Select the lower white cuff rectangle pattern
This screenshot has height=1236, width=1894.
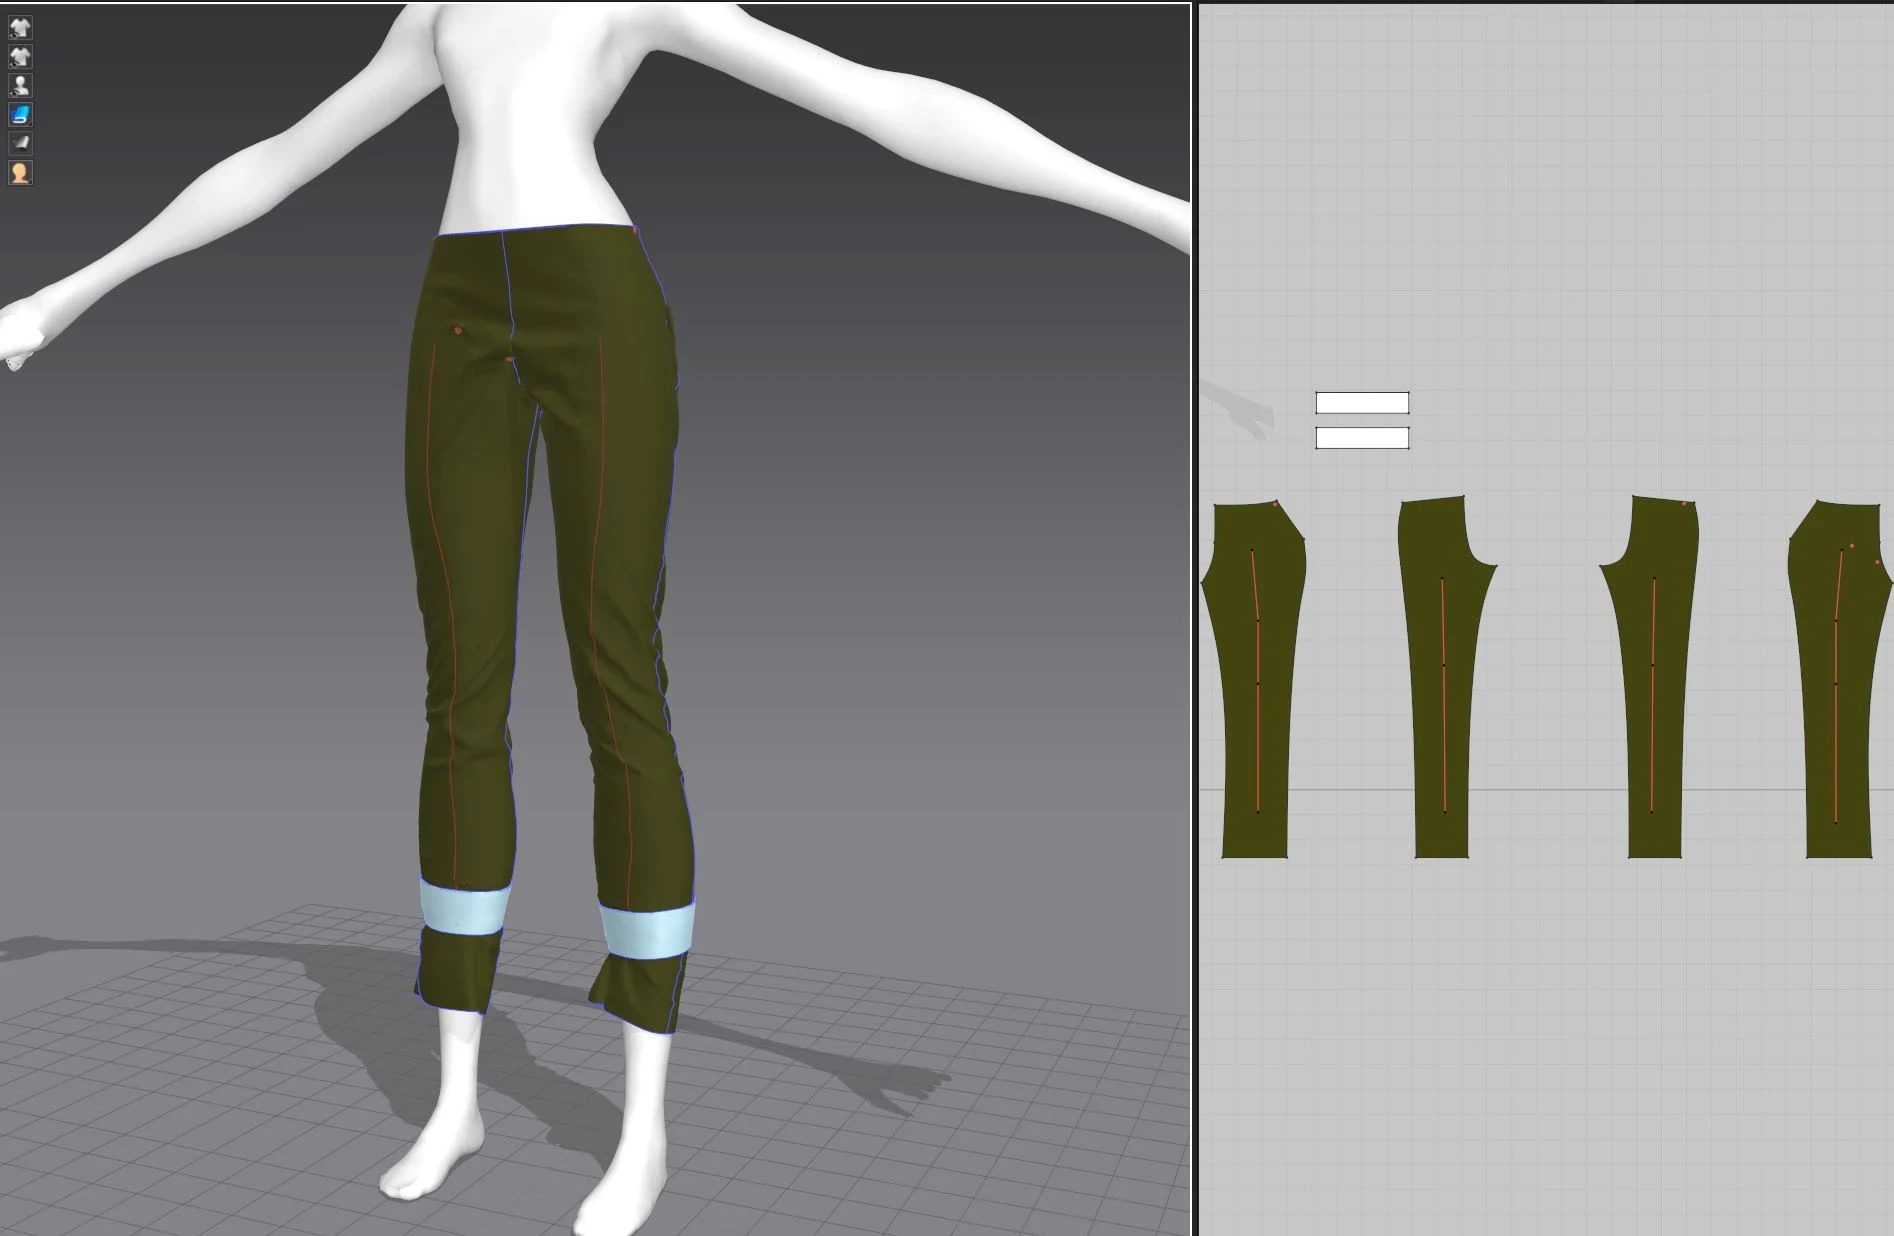(1362, 438)
